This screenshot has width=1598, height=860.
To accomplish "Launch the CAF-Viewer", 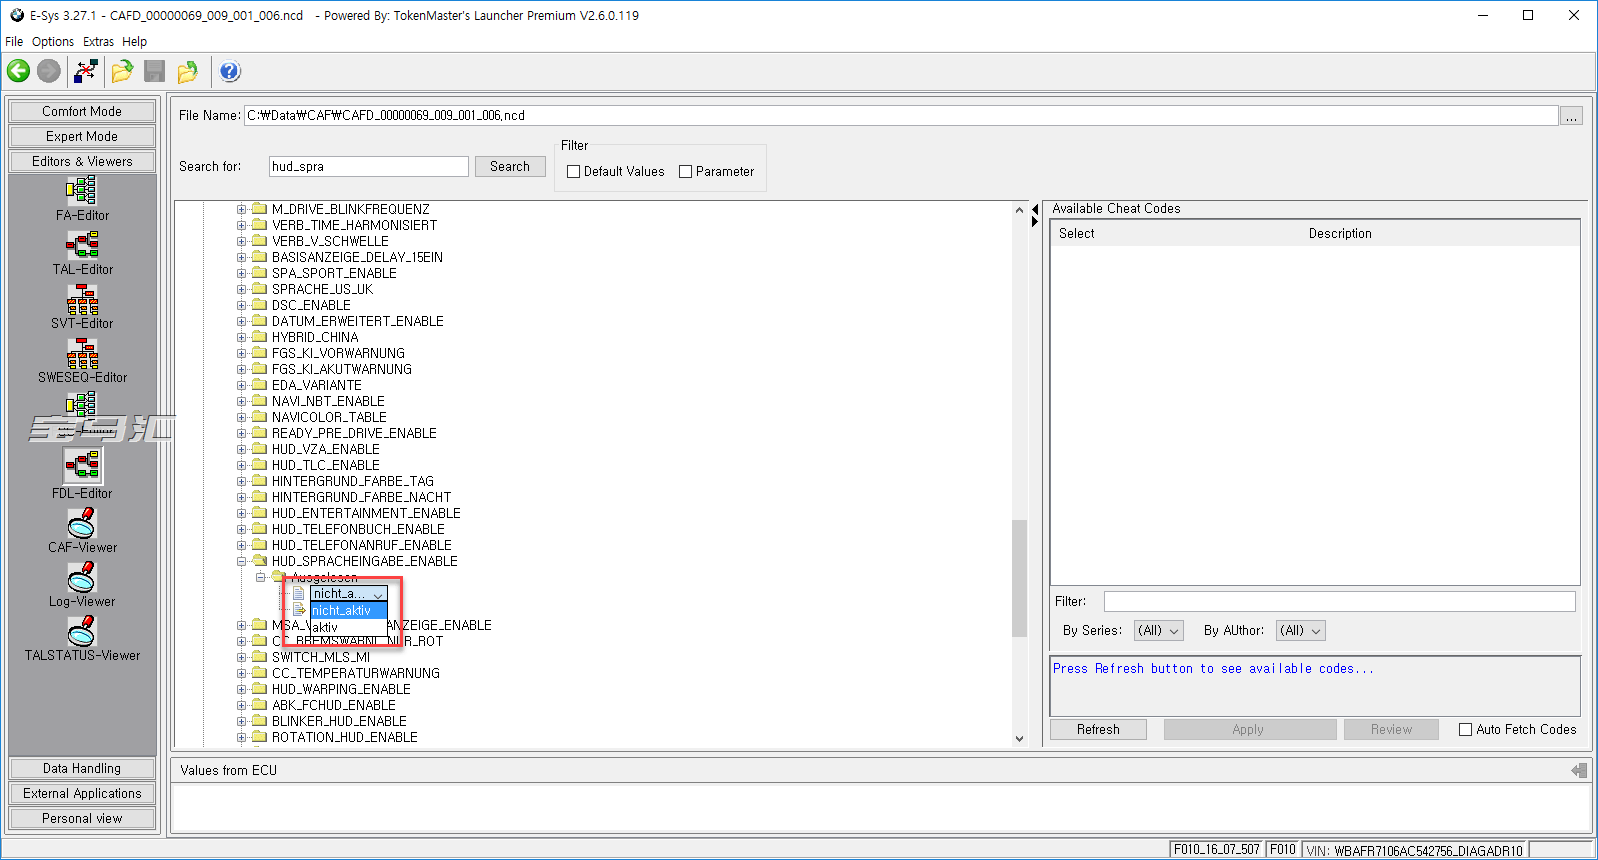I will (x=82, y=530).
